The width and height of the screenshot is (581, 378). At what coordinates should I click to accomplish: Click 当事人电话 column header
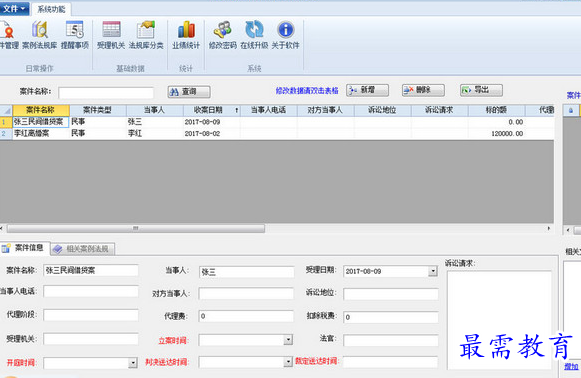269,110
